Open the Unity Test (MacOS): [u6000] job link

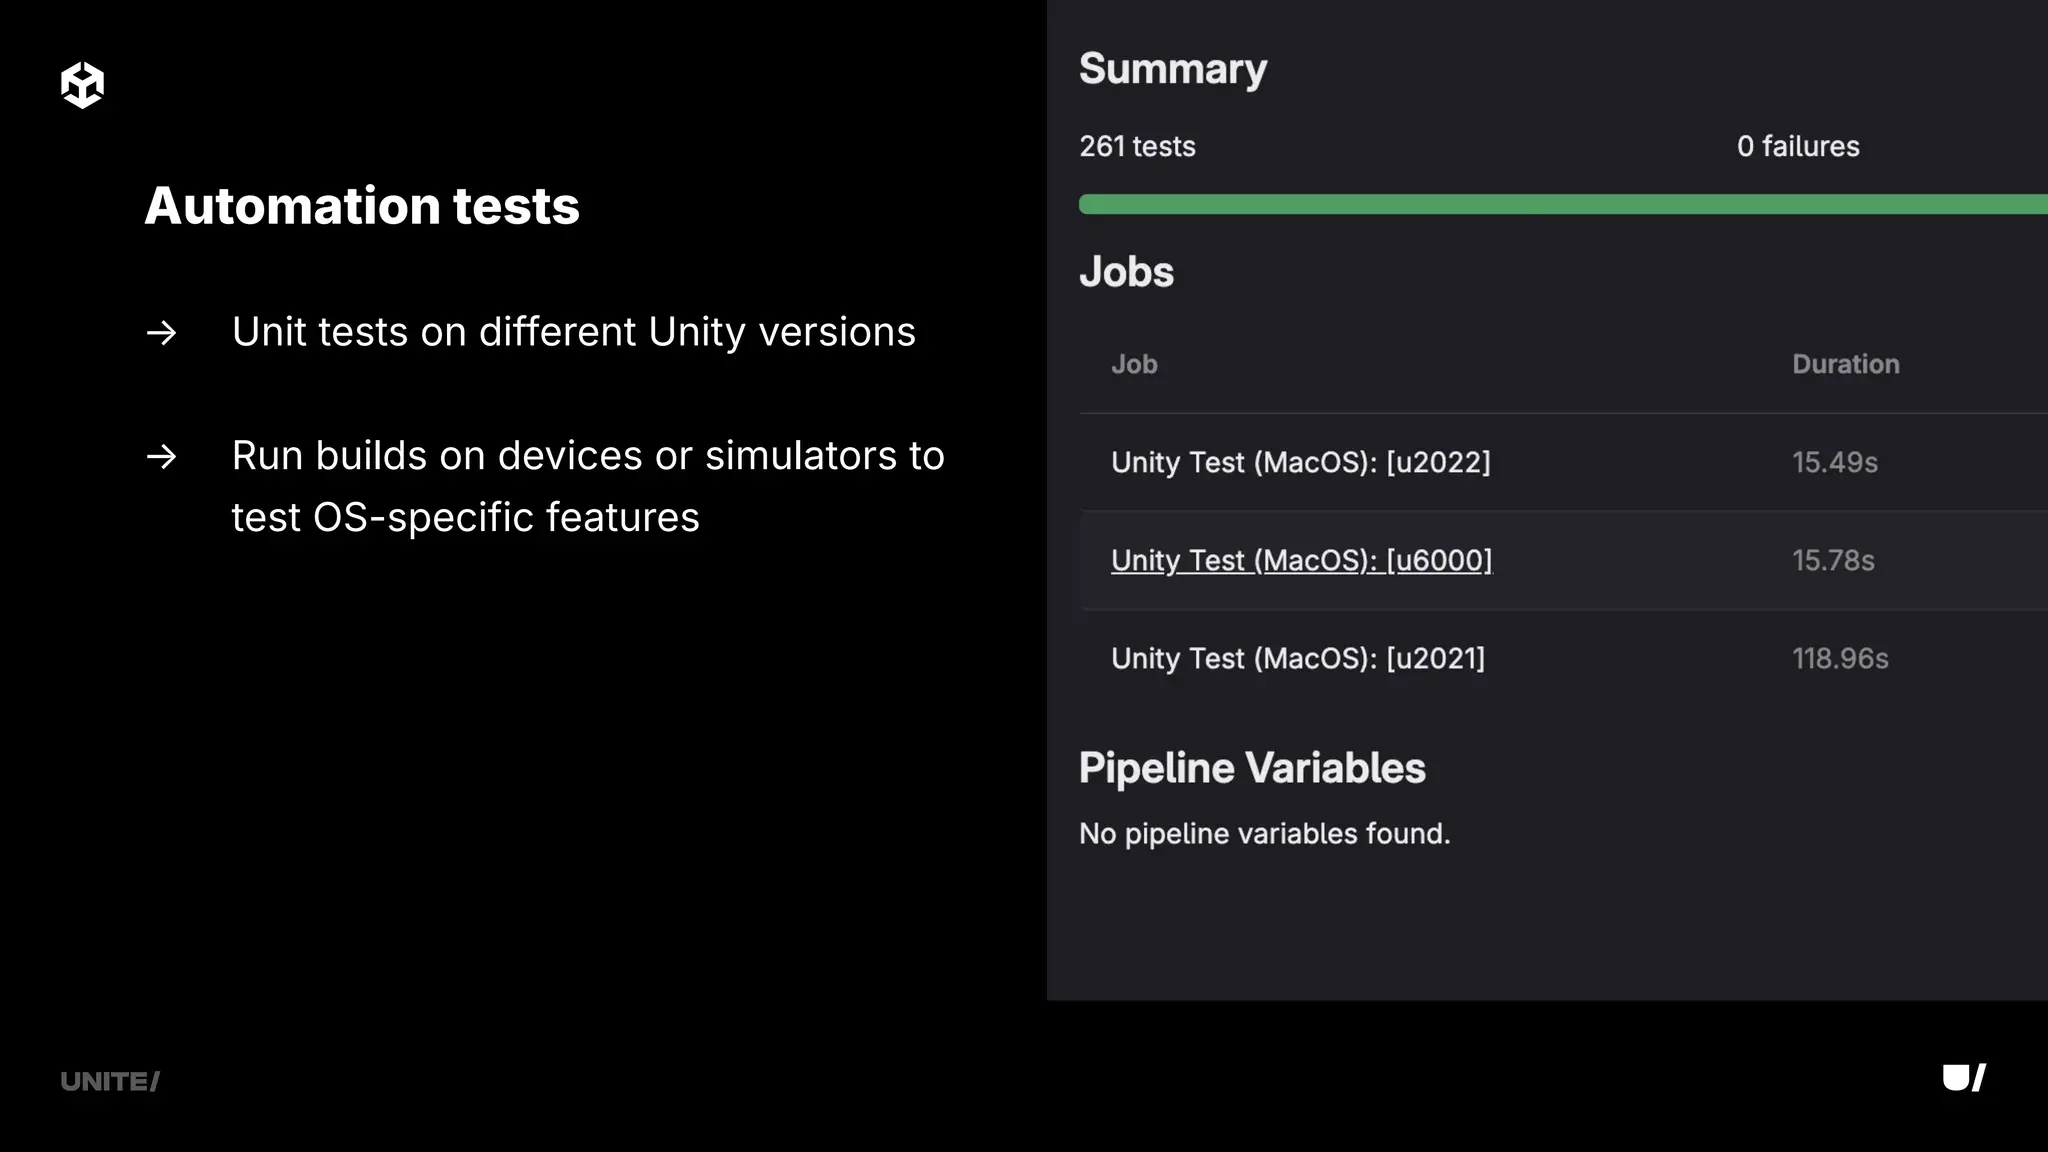click(1301, 560)
